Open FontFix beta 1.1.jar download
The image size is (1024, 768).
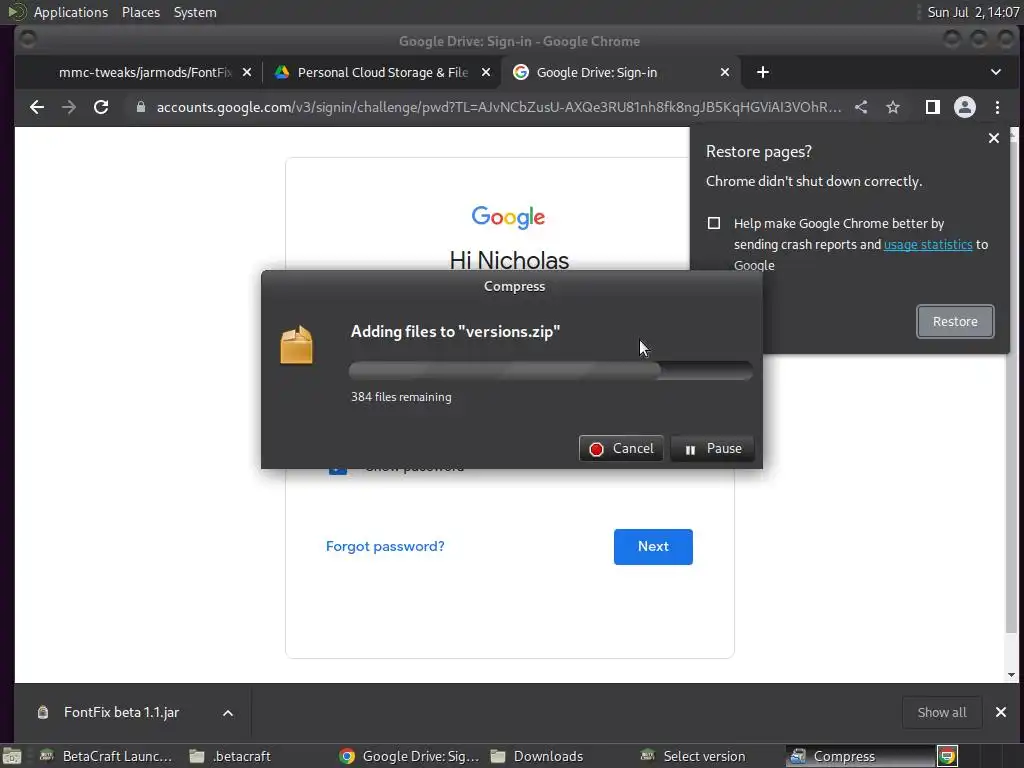[x=121, y=712]
